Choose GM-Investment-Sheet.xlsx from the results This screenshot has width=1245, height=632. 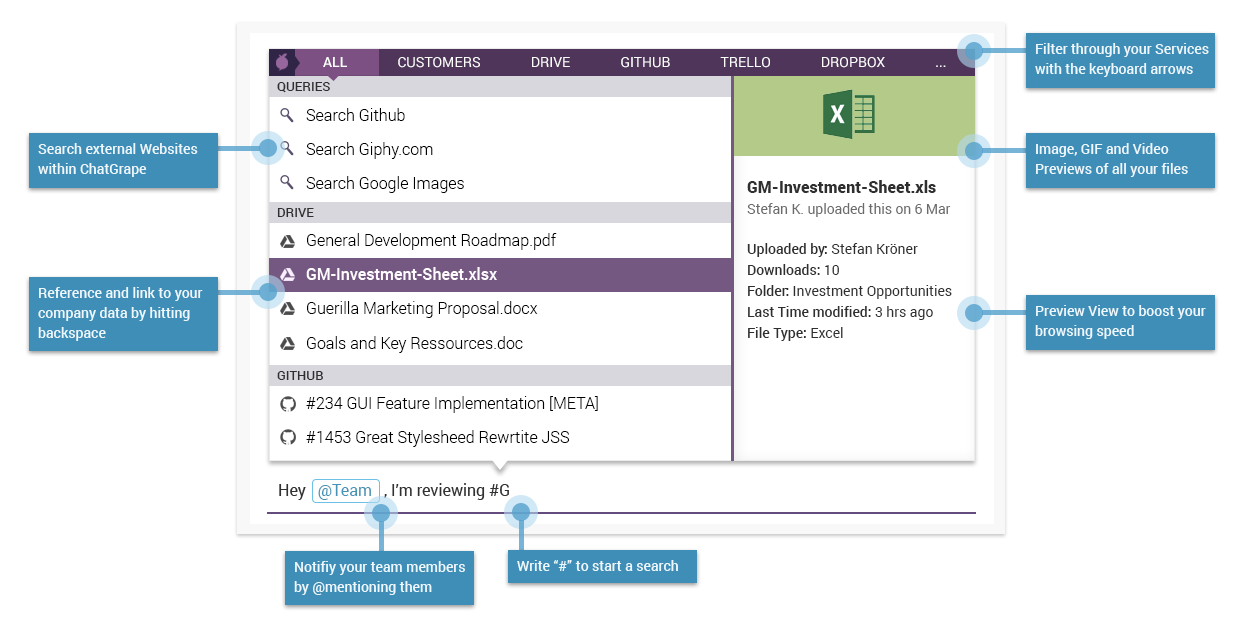point(401,275)
